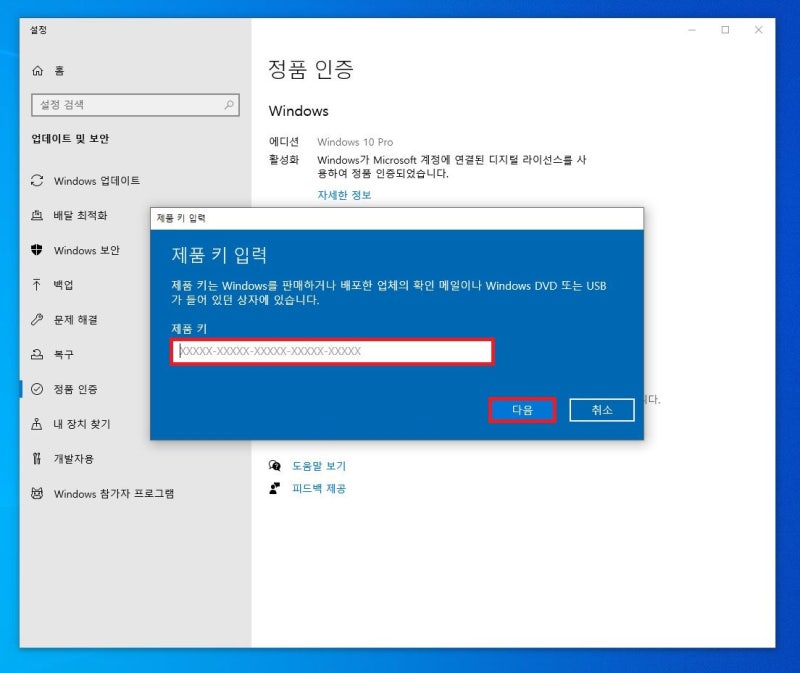Open the 자세한 정보 link

[344, 195]
